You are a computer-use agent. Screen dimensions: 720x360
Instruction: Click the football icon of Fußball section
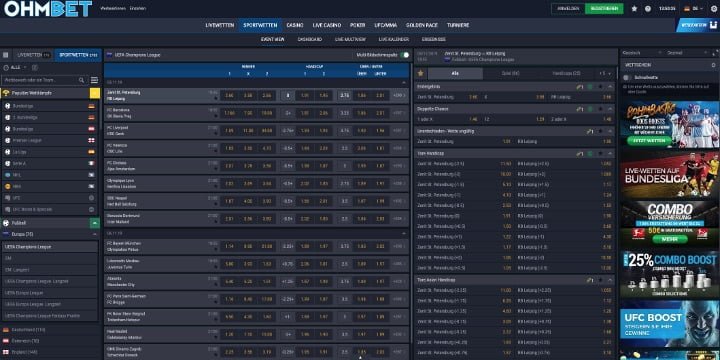point(6,223)
